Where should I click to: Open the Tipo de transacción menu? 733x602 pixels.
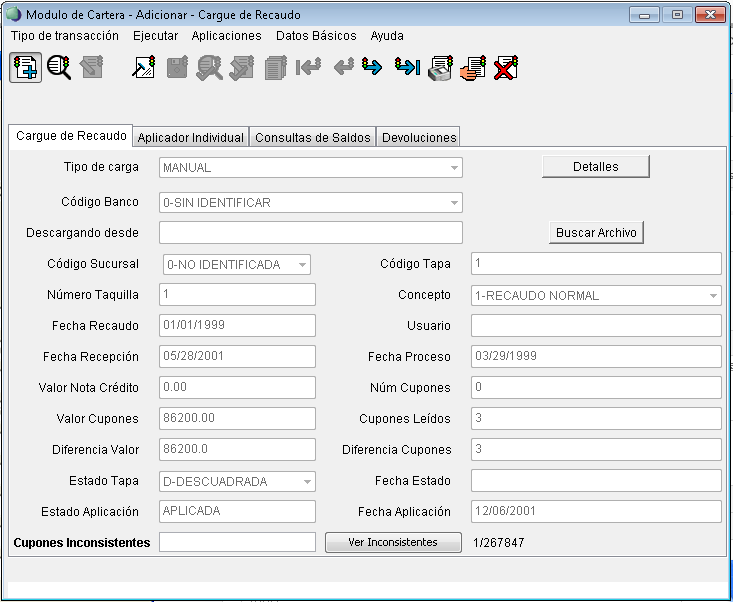[x=65, y=36]
